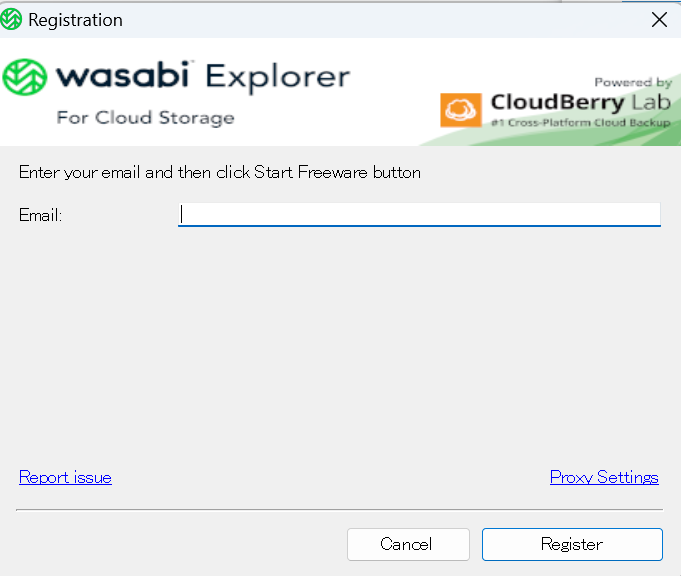681x576 pixels.
Task: Click the horizontal separator above buttons
Action: pos(340,510)
